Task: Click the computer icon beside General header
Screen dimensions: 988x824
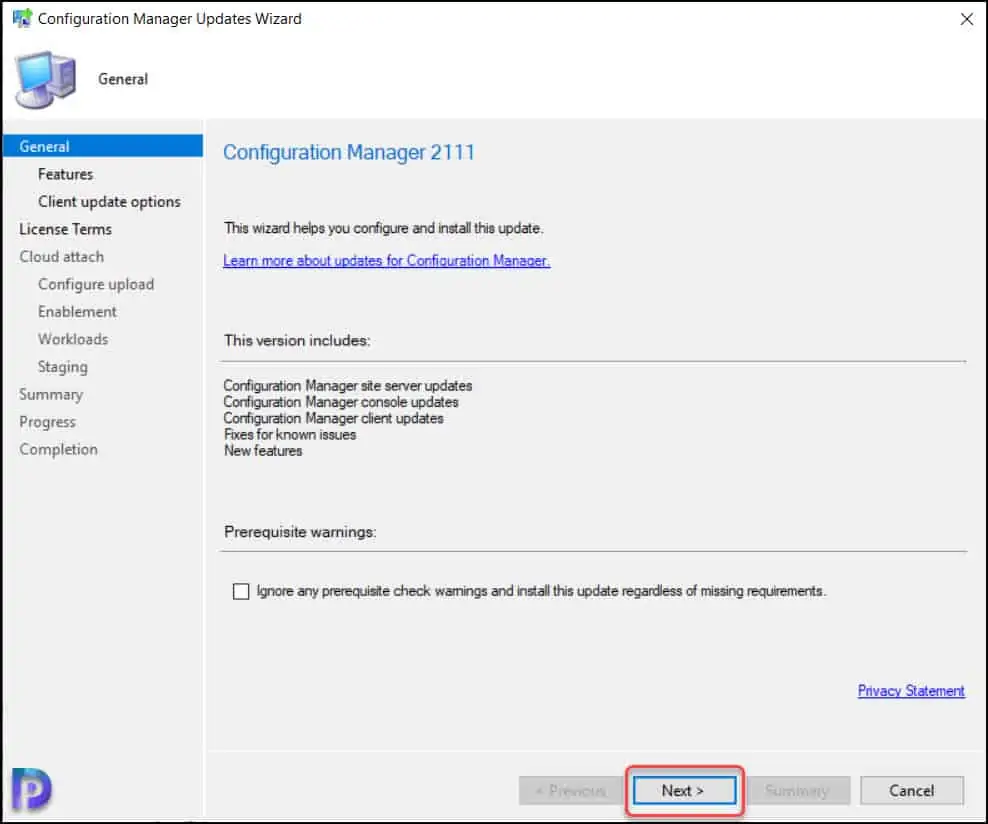Action: (45, 80)
